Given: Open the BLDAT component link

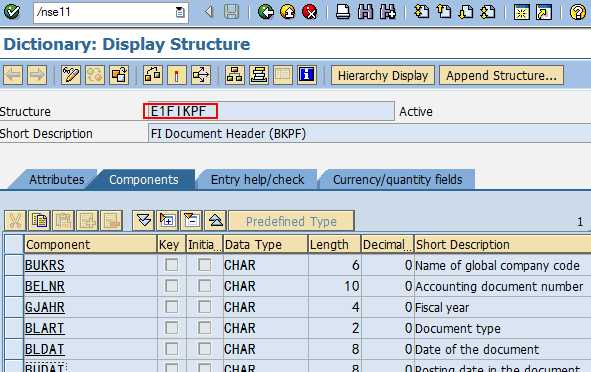Looking at the screenshot, I should click(45, 349).
